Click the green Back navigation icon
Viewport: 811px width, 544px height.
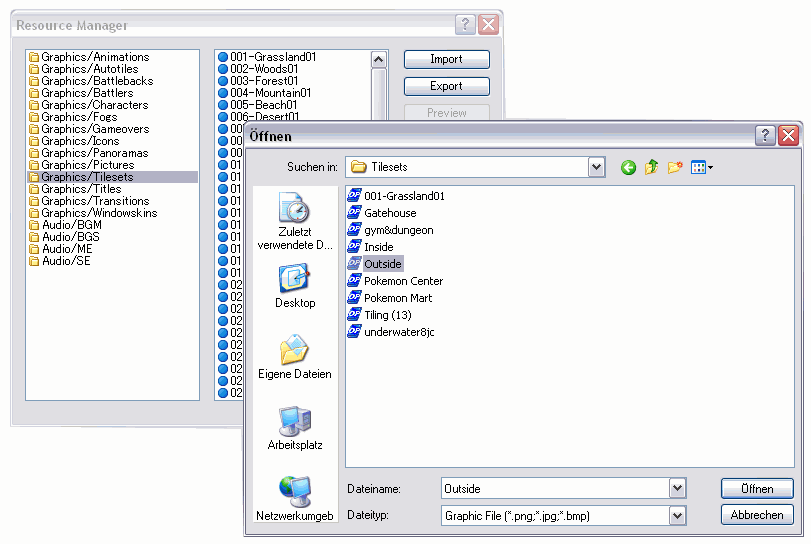[x=628, y=167]
